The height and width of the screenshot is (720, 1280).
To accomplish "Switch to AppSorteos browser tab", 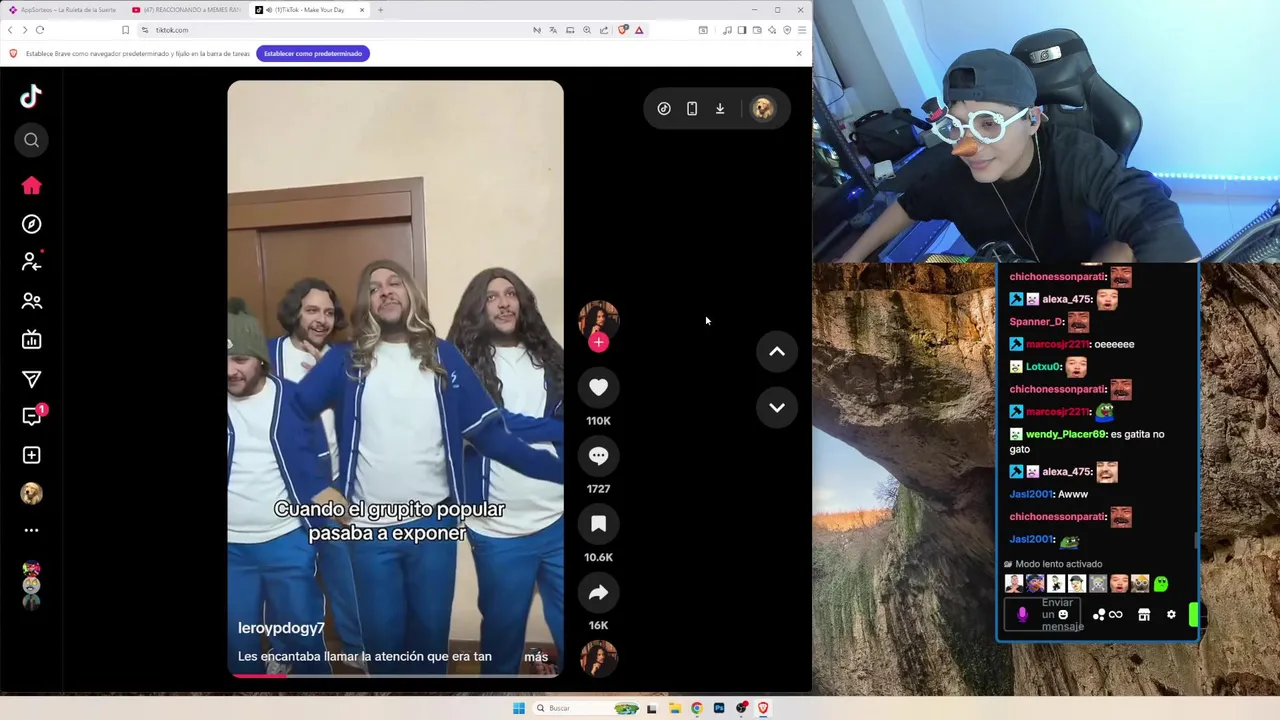I will click(x=63, y=10).
